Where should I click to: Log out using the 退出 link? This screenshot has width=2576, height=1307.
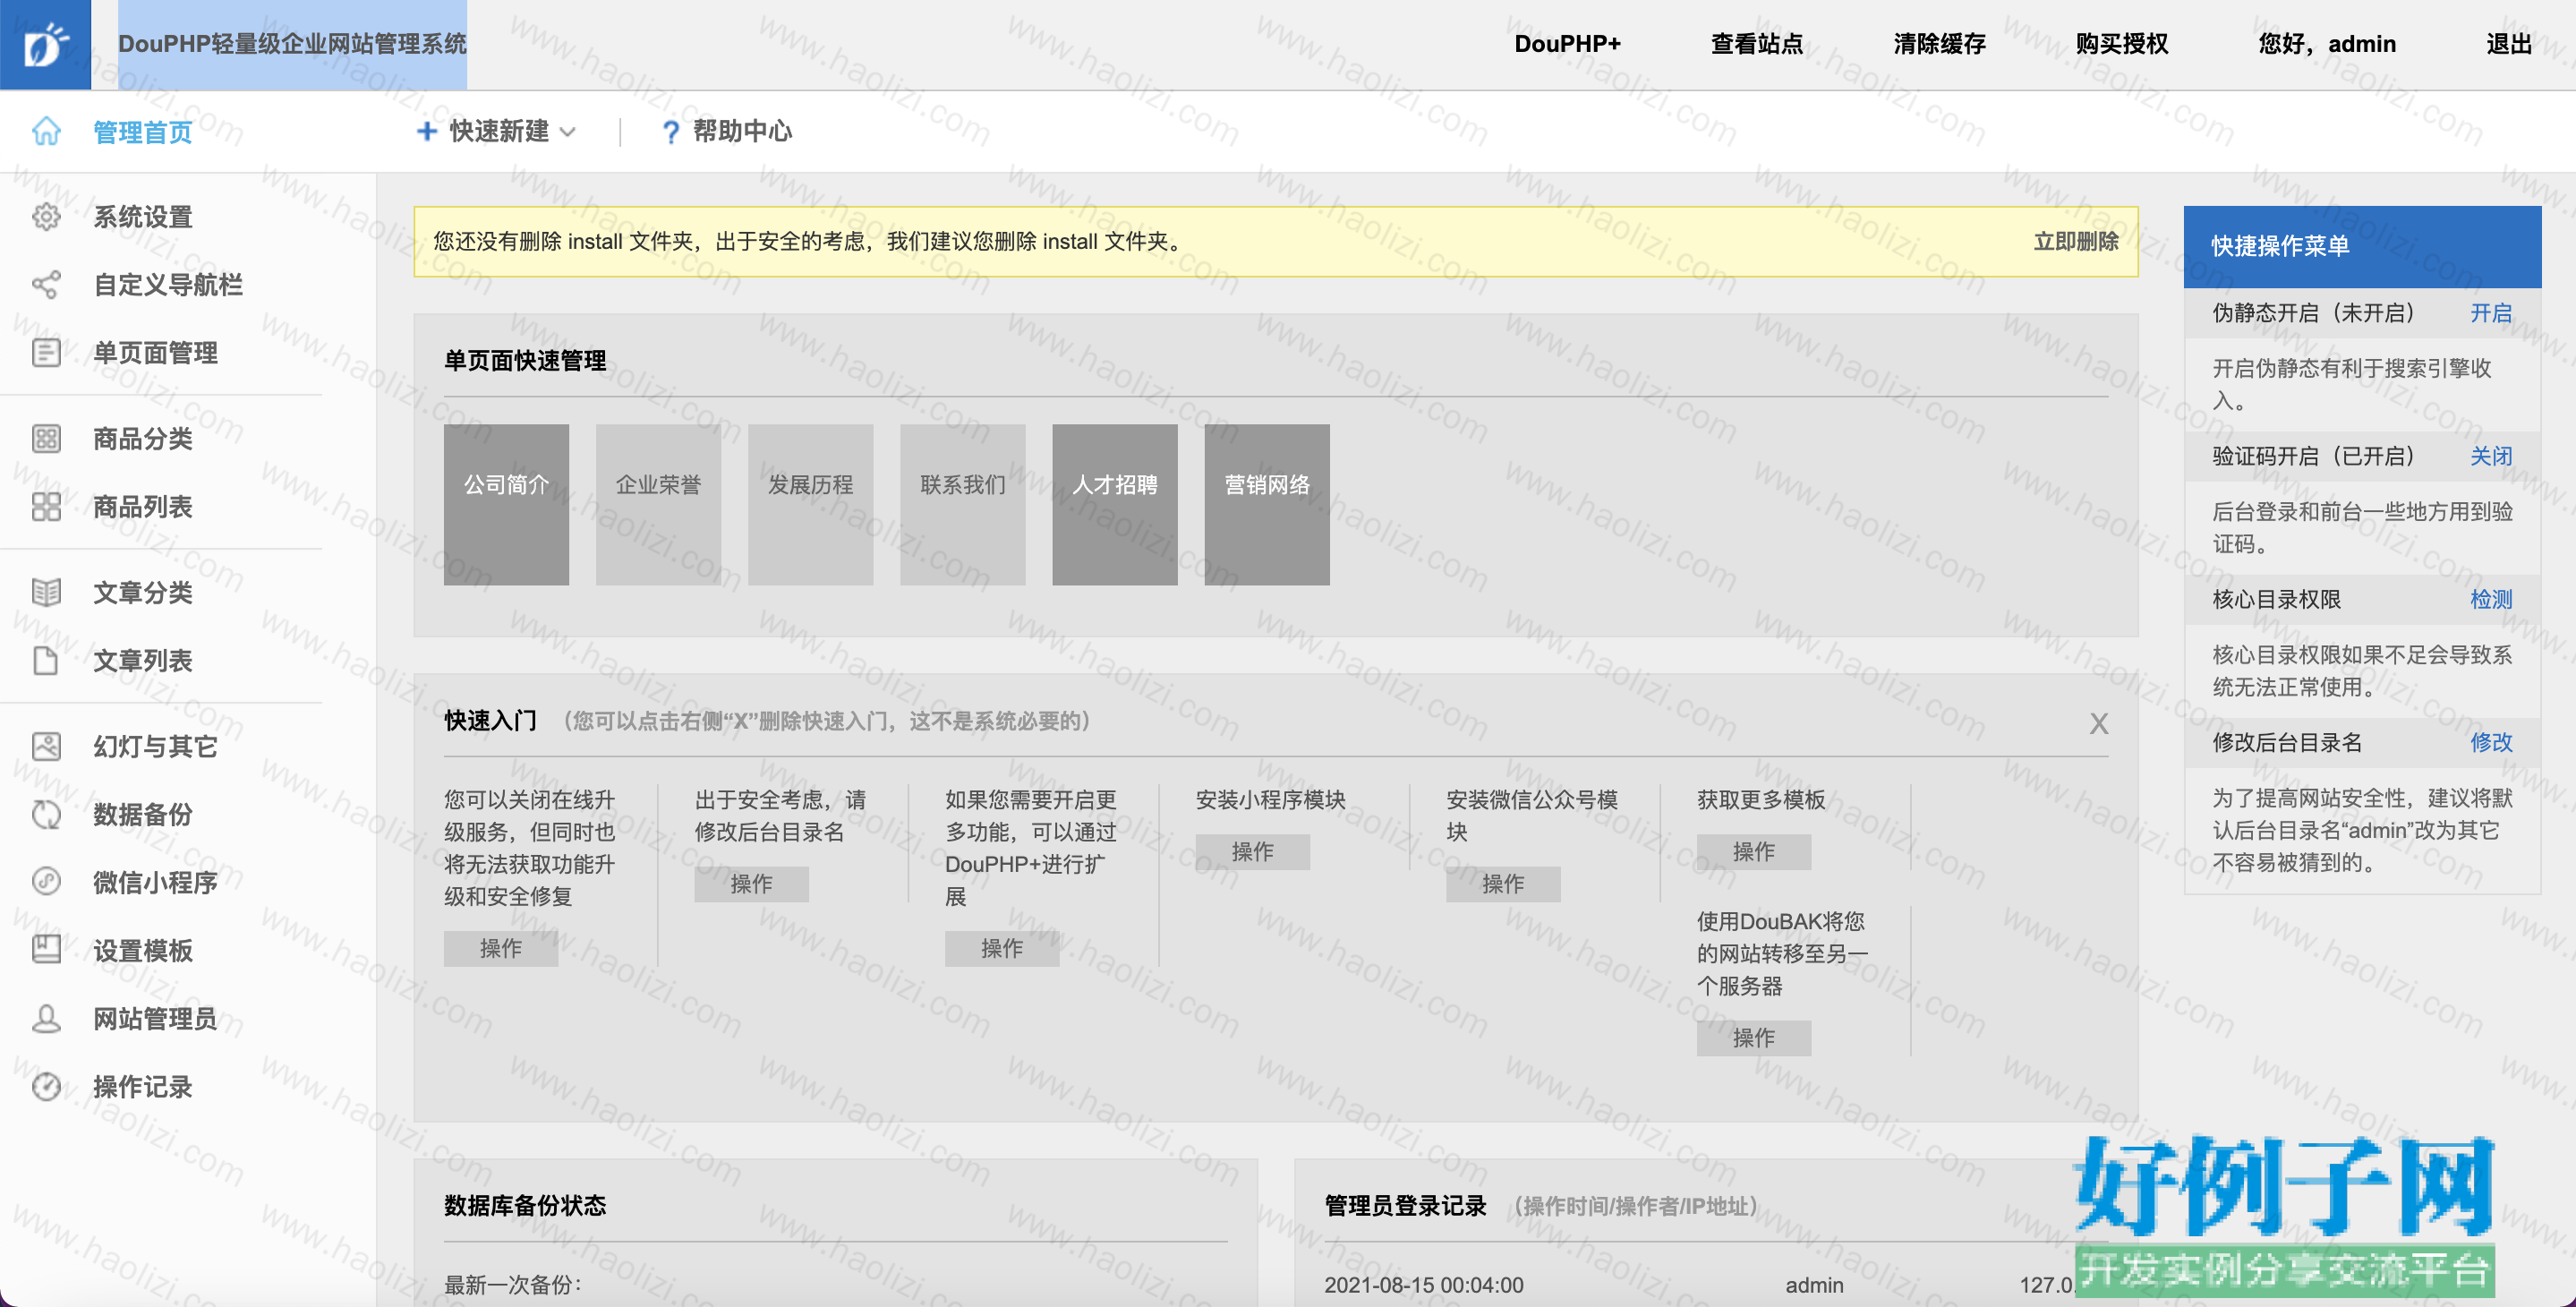click(x=2508, y=44)
